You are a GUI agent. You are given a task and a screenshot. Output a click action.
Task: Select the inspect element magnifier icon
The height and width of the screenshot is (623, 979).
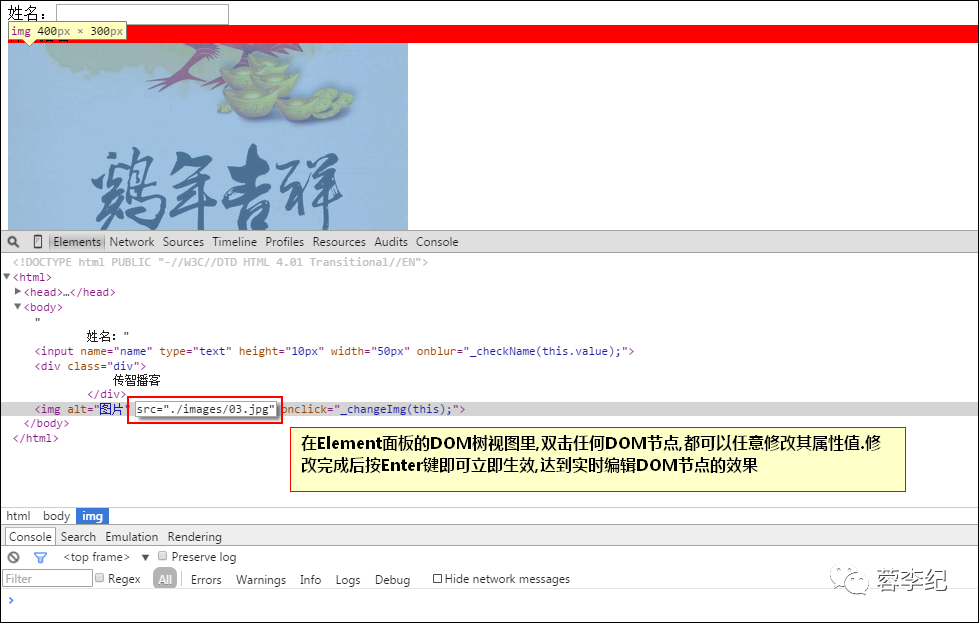(13, 241)
